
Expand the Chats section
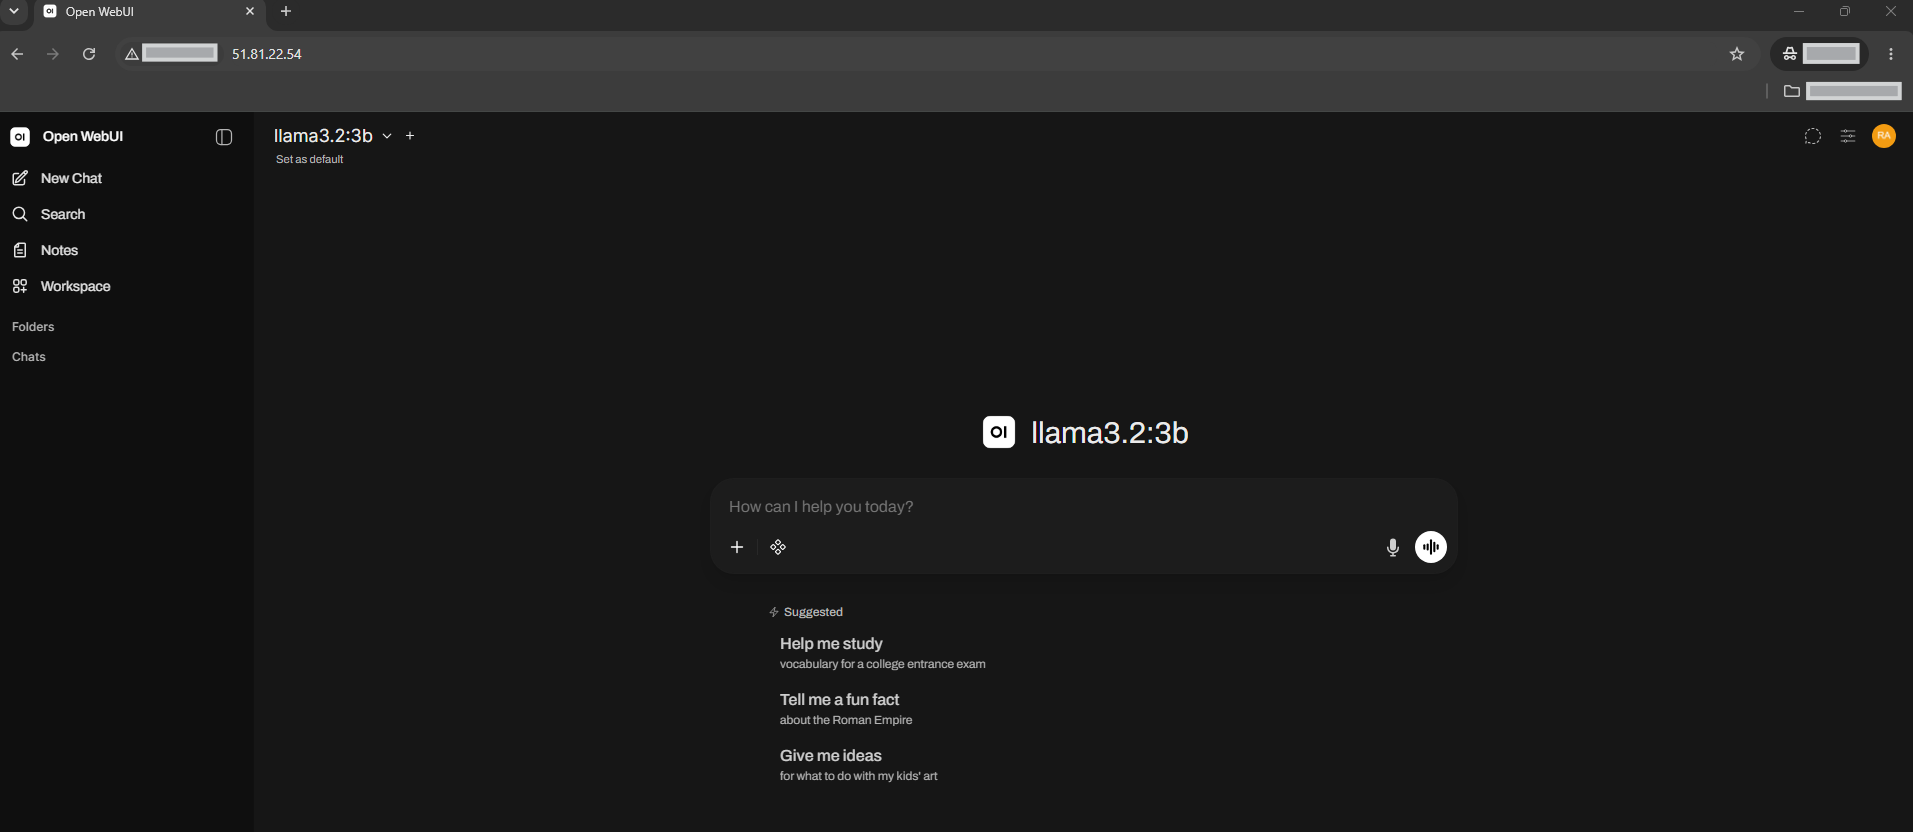(29, 357)
